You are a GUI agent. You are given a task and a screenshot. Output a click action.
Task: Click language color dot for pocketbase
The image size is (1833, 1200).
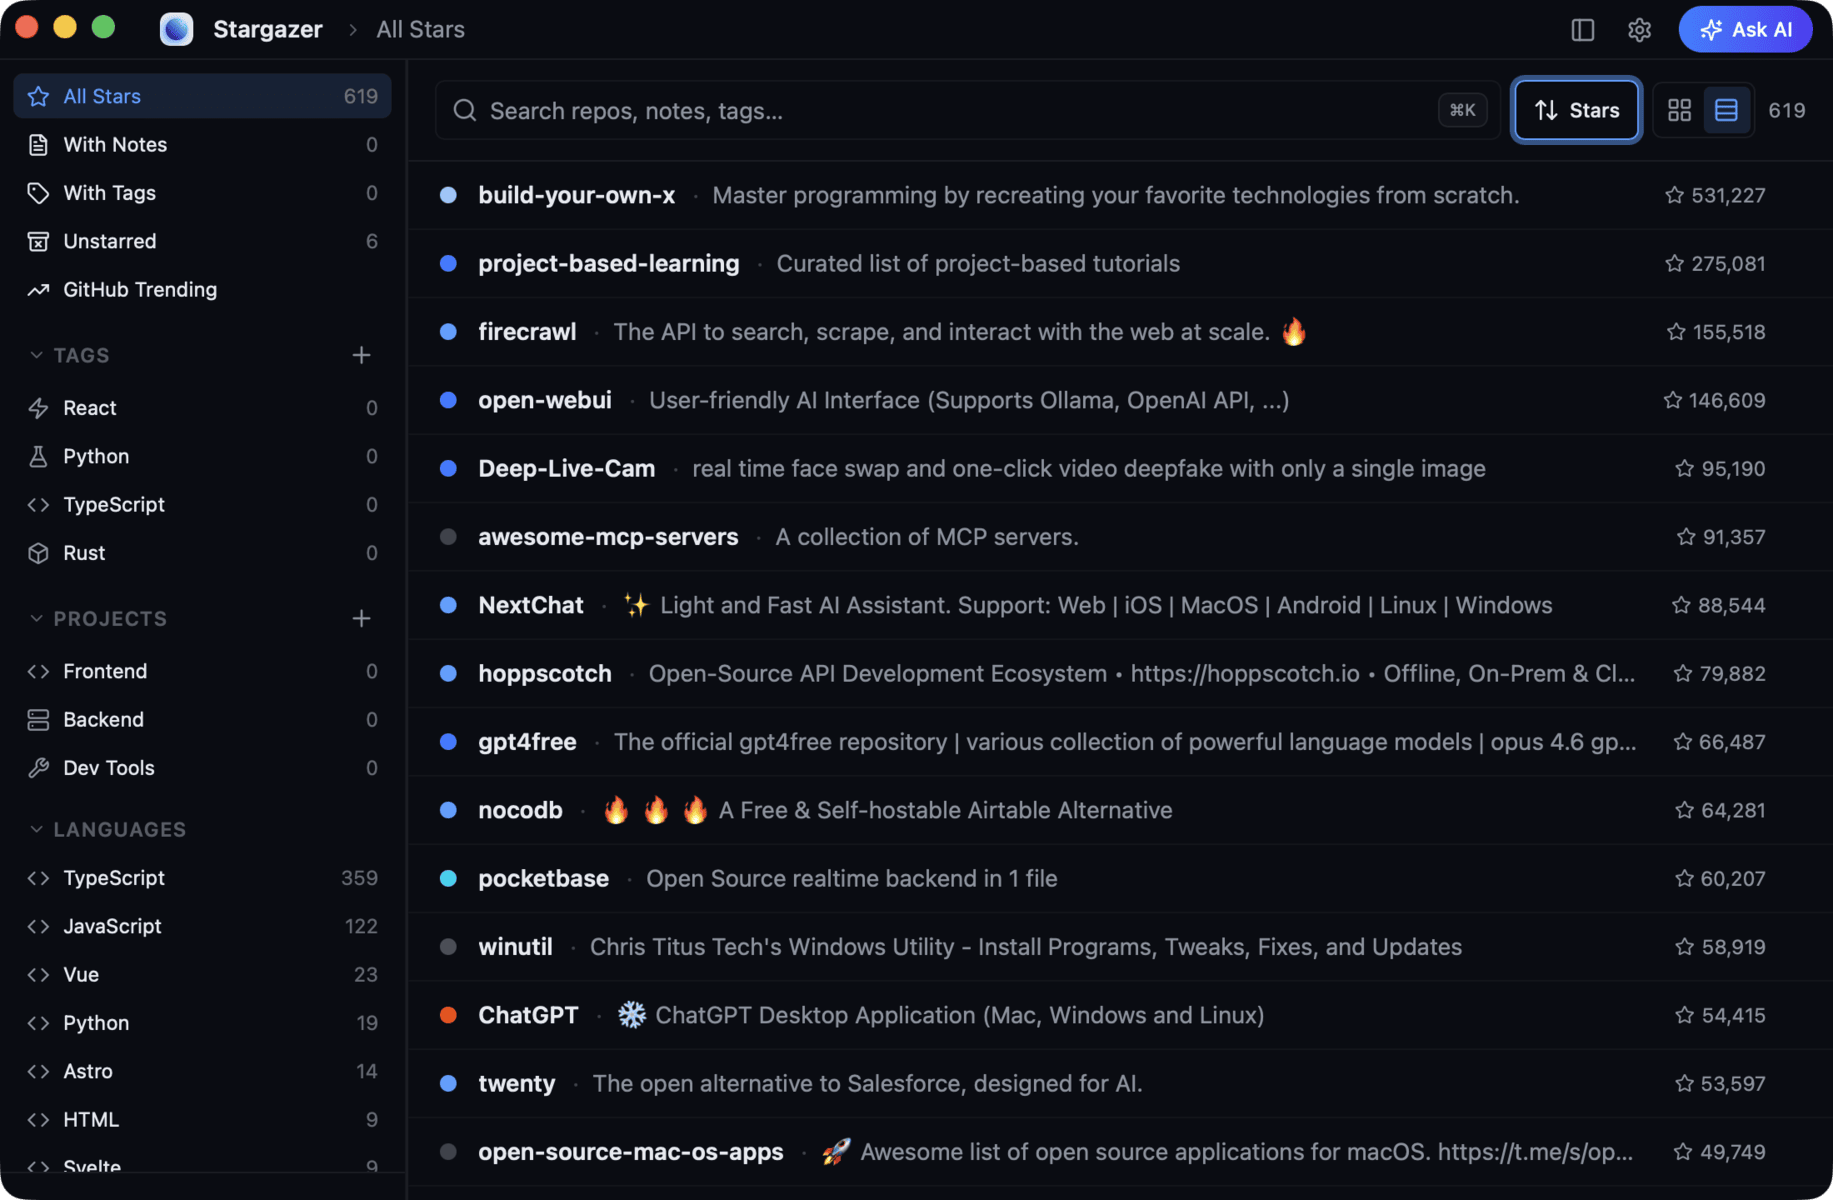pos(448,878)
